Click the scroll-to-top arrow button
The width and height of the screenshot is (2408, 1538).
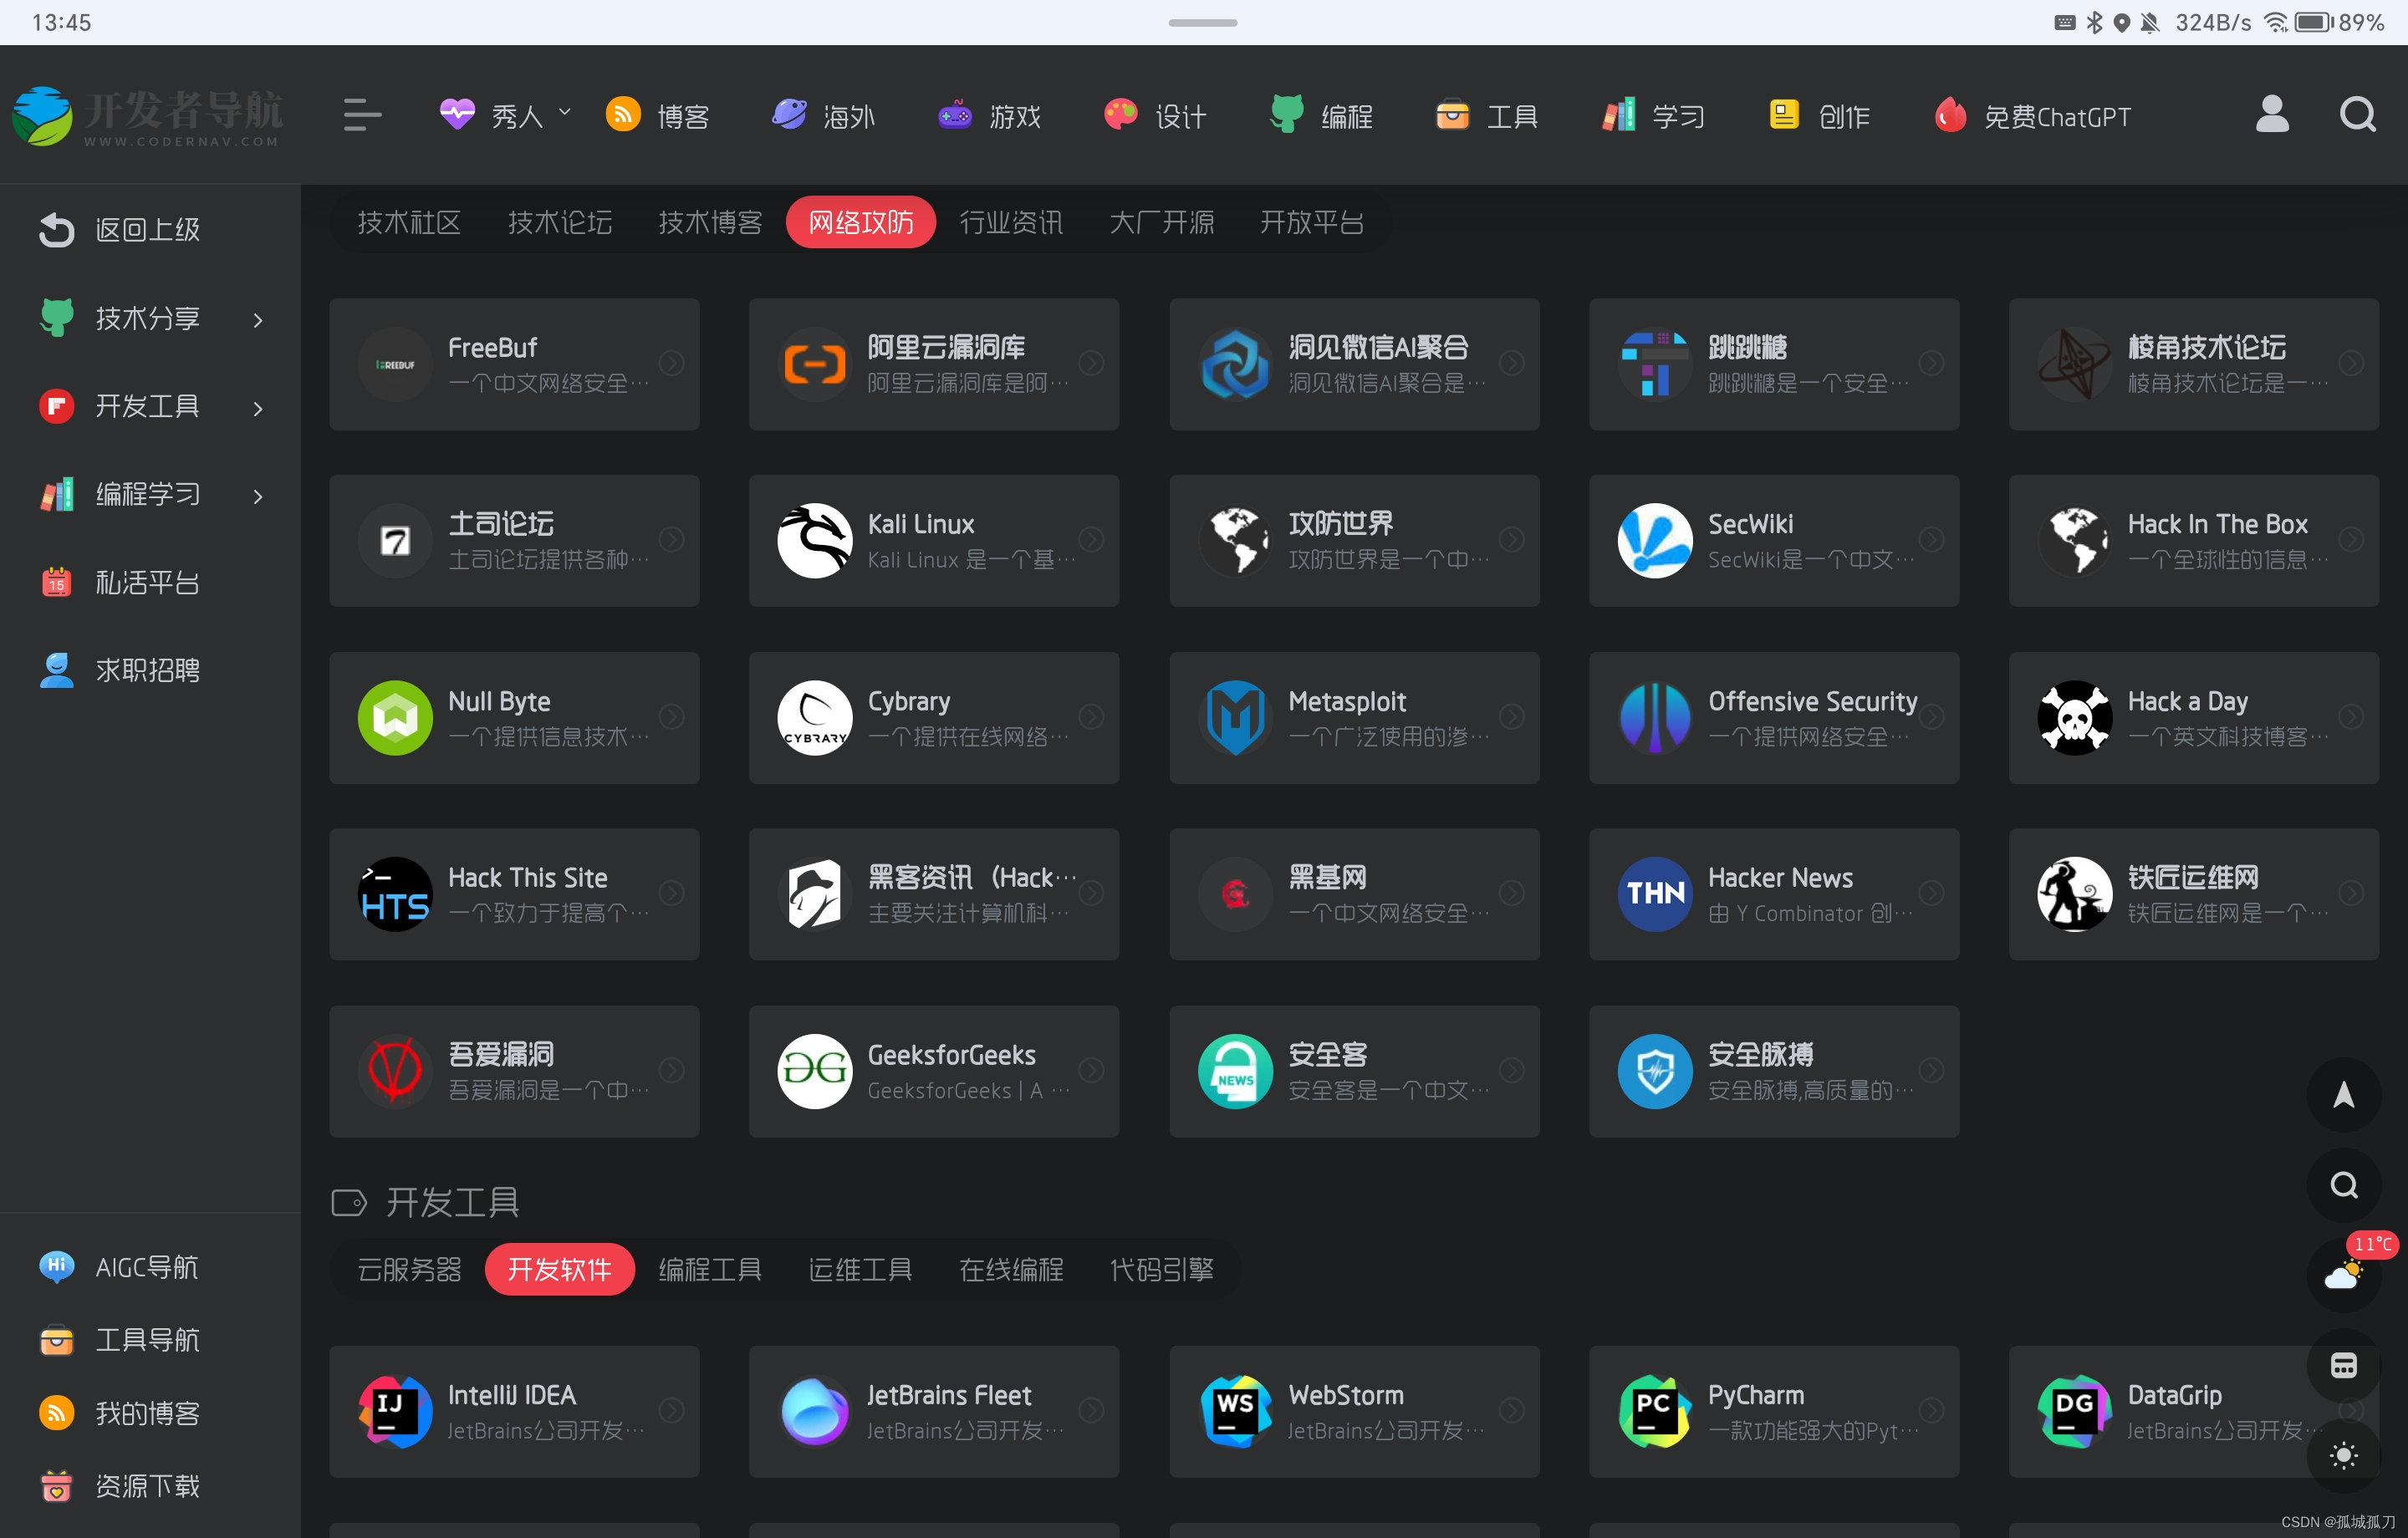[2343, 1095]
